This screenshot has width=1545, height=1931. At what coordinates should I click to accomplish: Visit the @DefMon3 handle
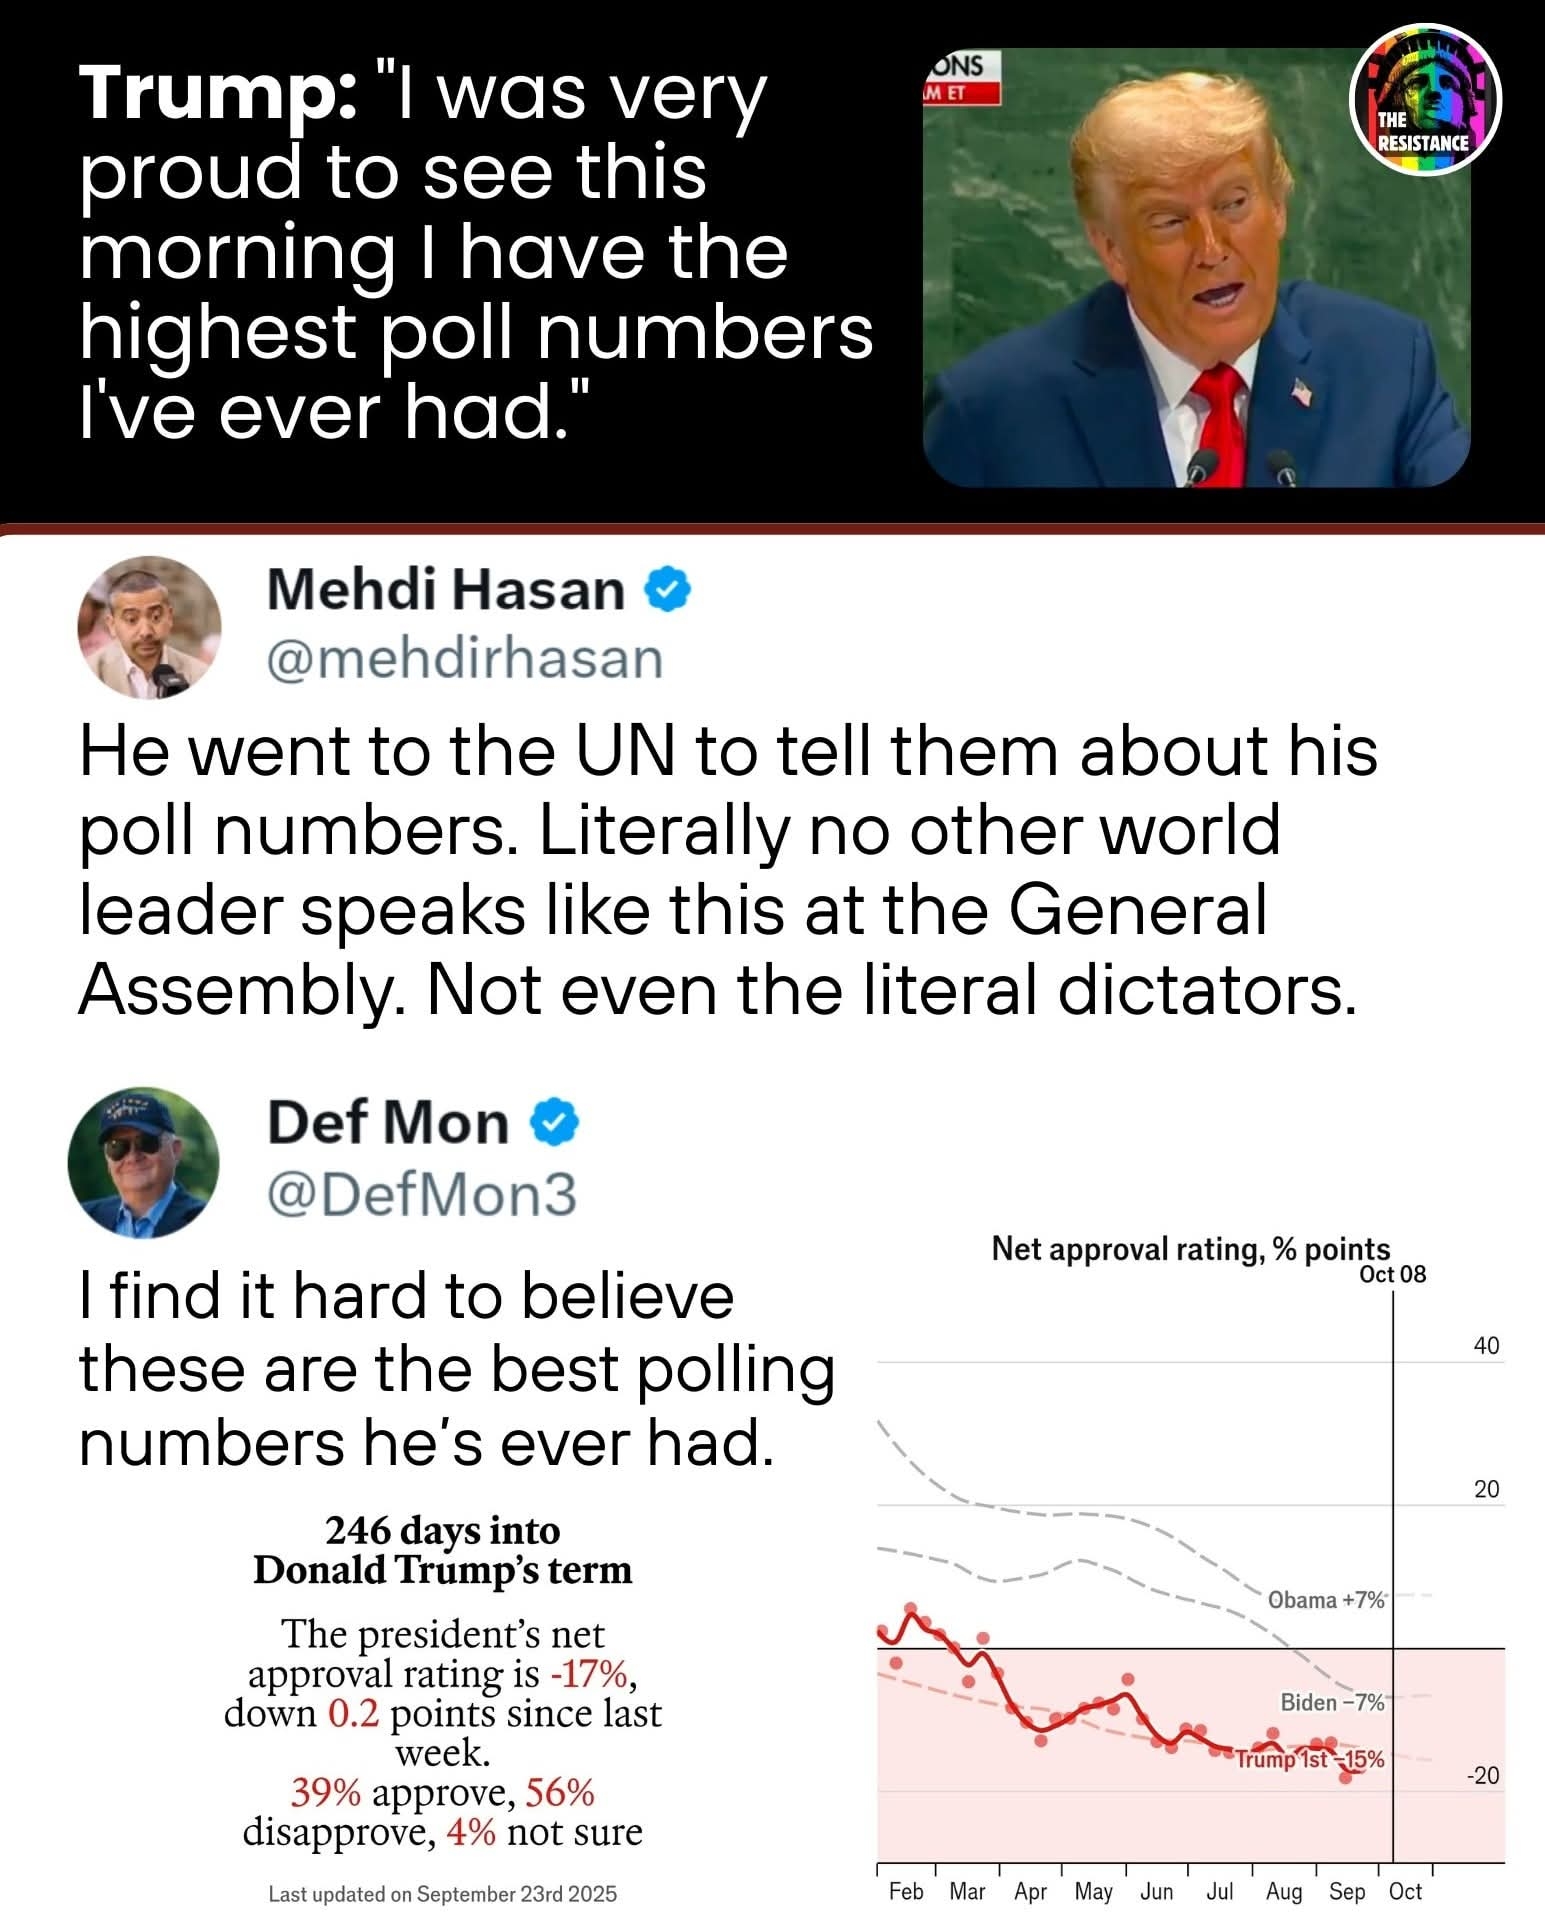421,1194
